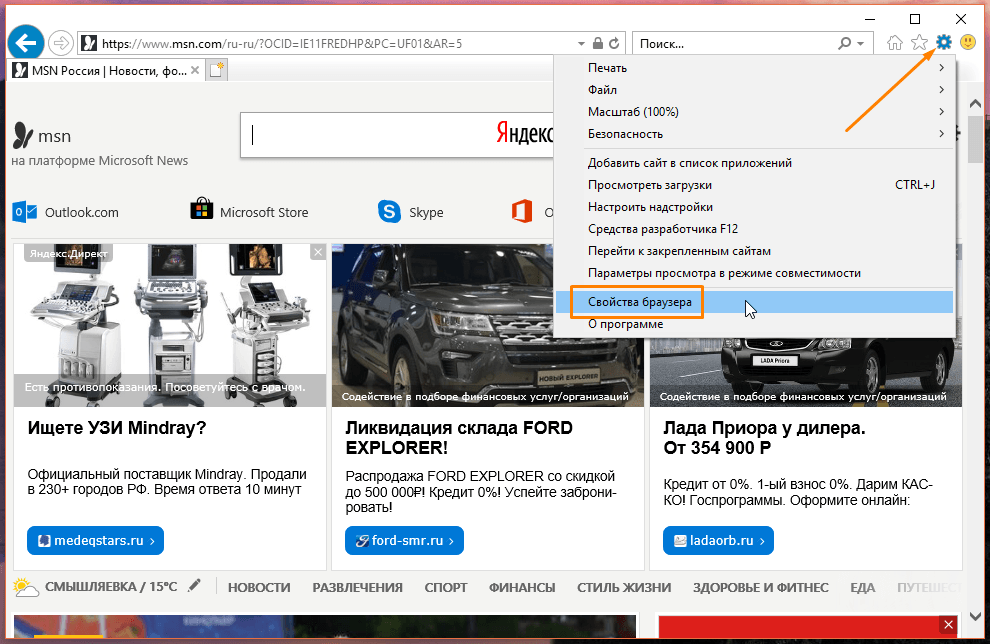Choose Перейти к закрепленным сайтам
Image resolution: width=990 pixels, height=644 pixels.
755,251
